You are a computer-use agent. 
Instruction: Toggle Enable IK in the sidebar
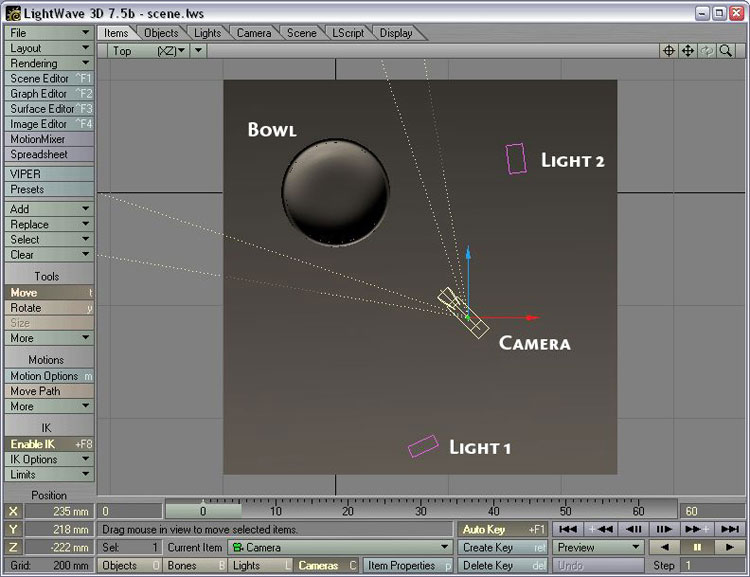tap(47, 444)
